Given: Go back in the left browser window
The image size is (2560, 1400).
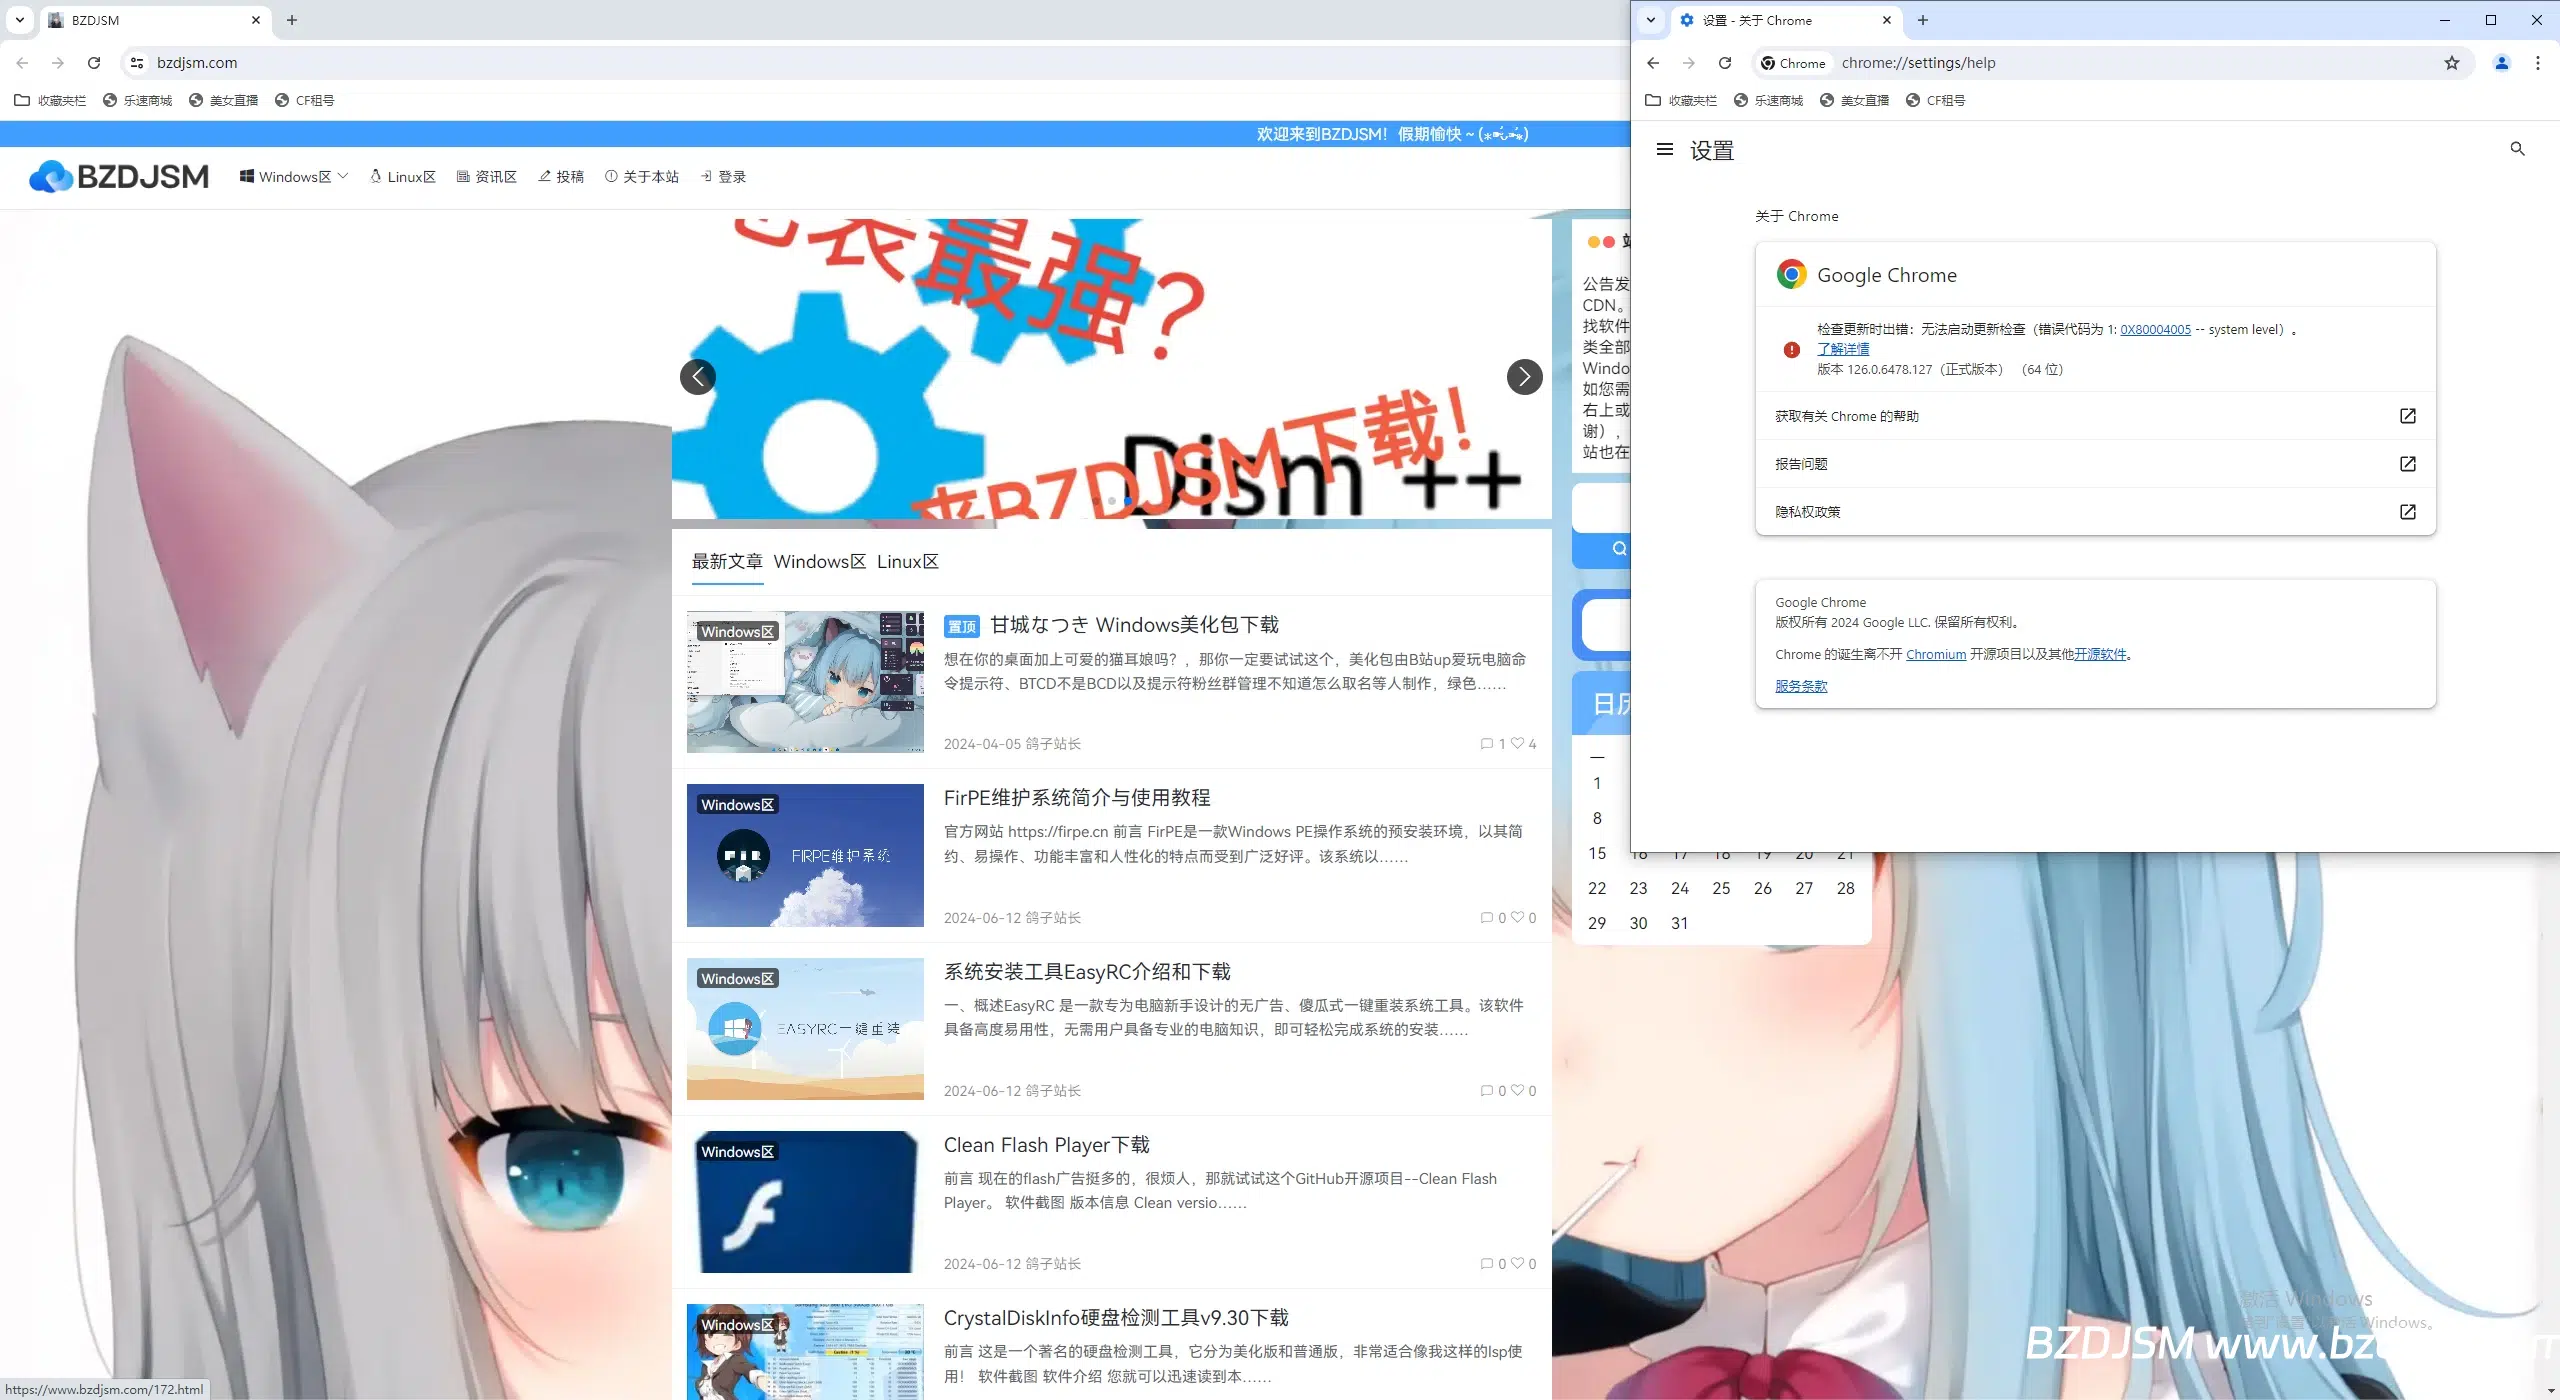Looking at the screenshot, I should click(22, 63).
